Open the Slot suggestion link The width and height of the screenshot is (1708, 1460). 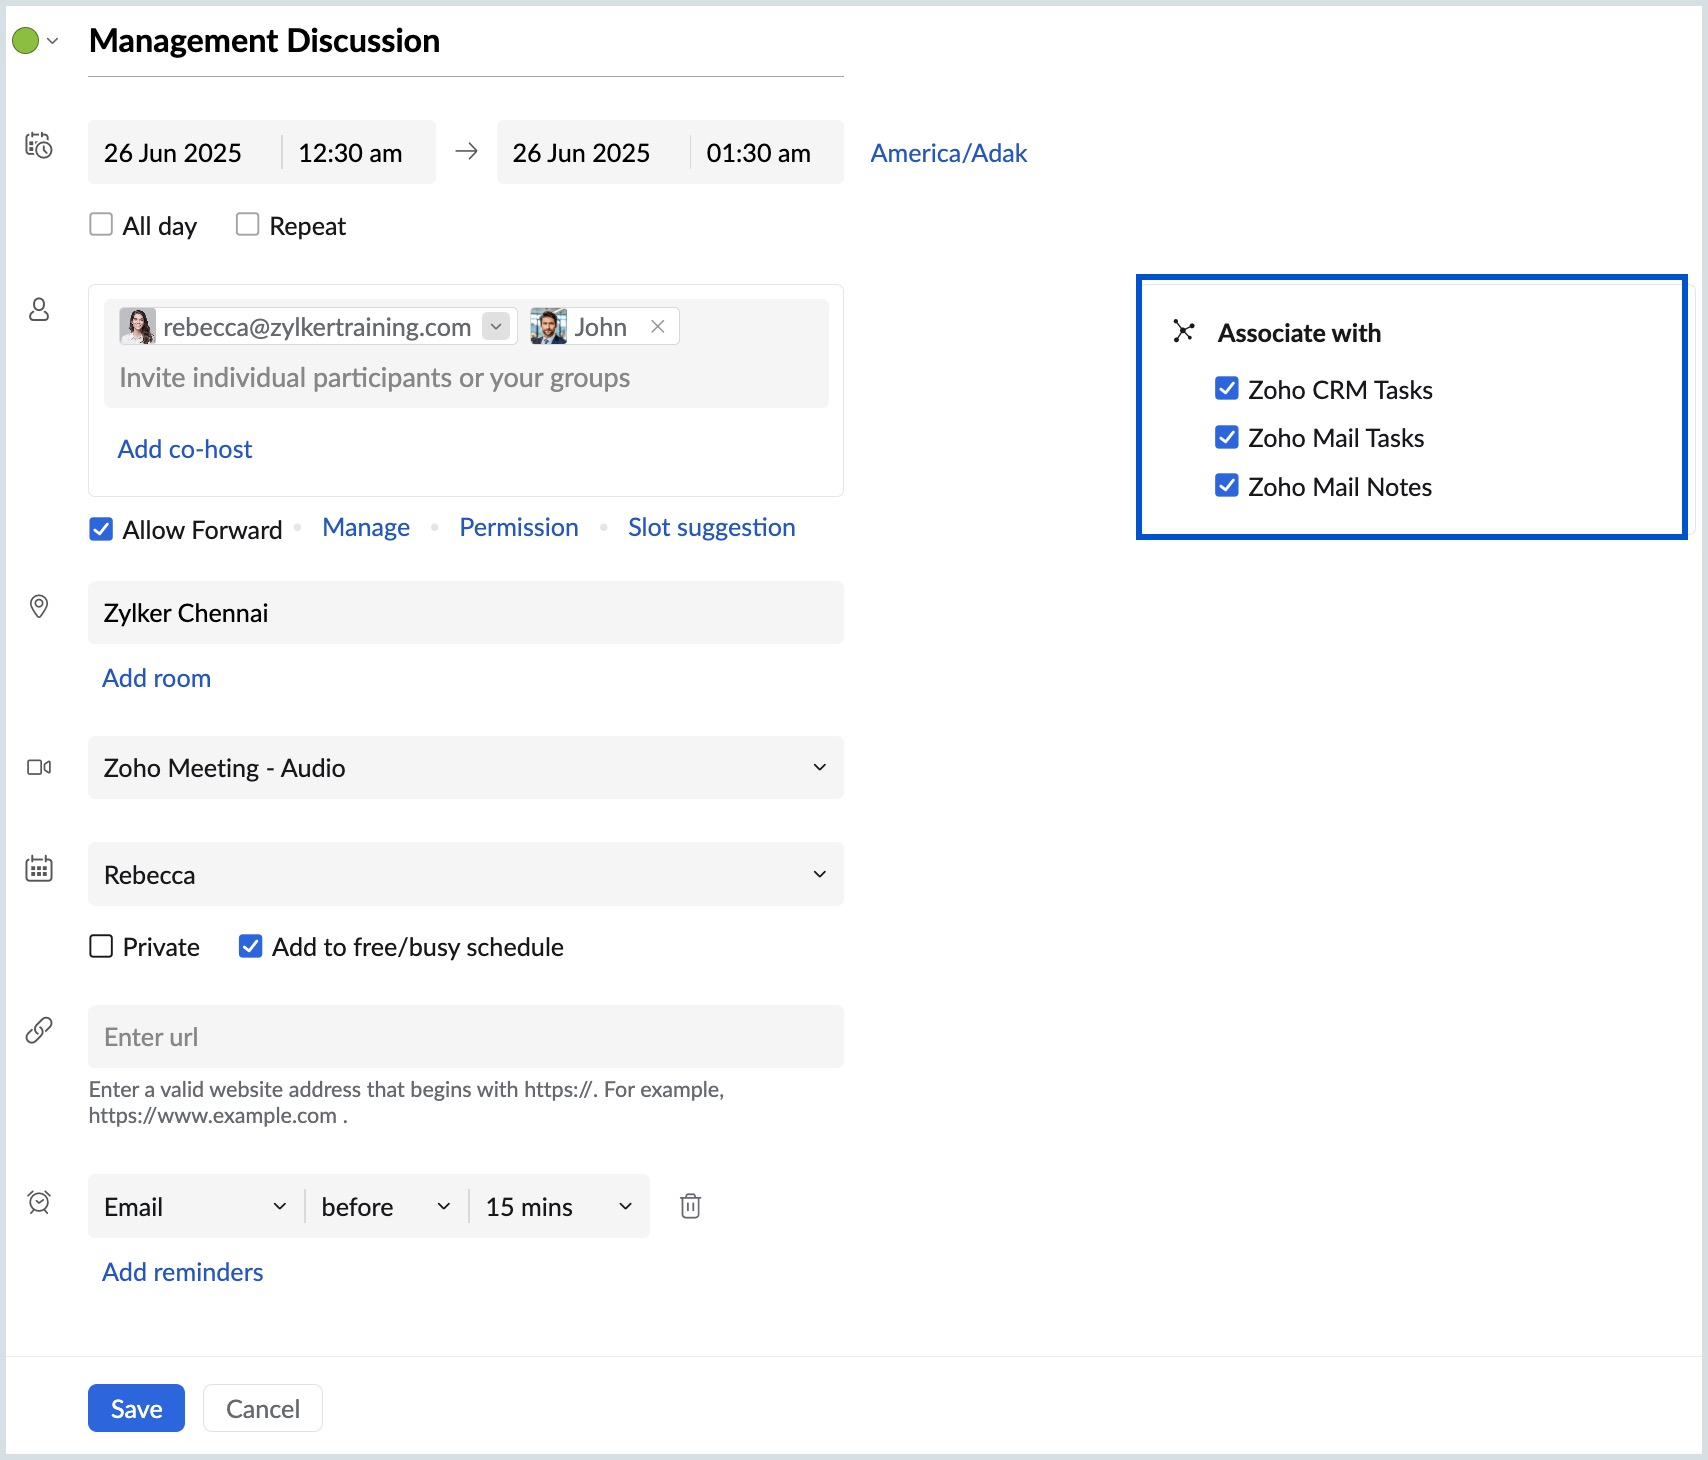(711, 527)
